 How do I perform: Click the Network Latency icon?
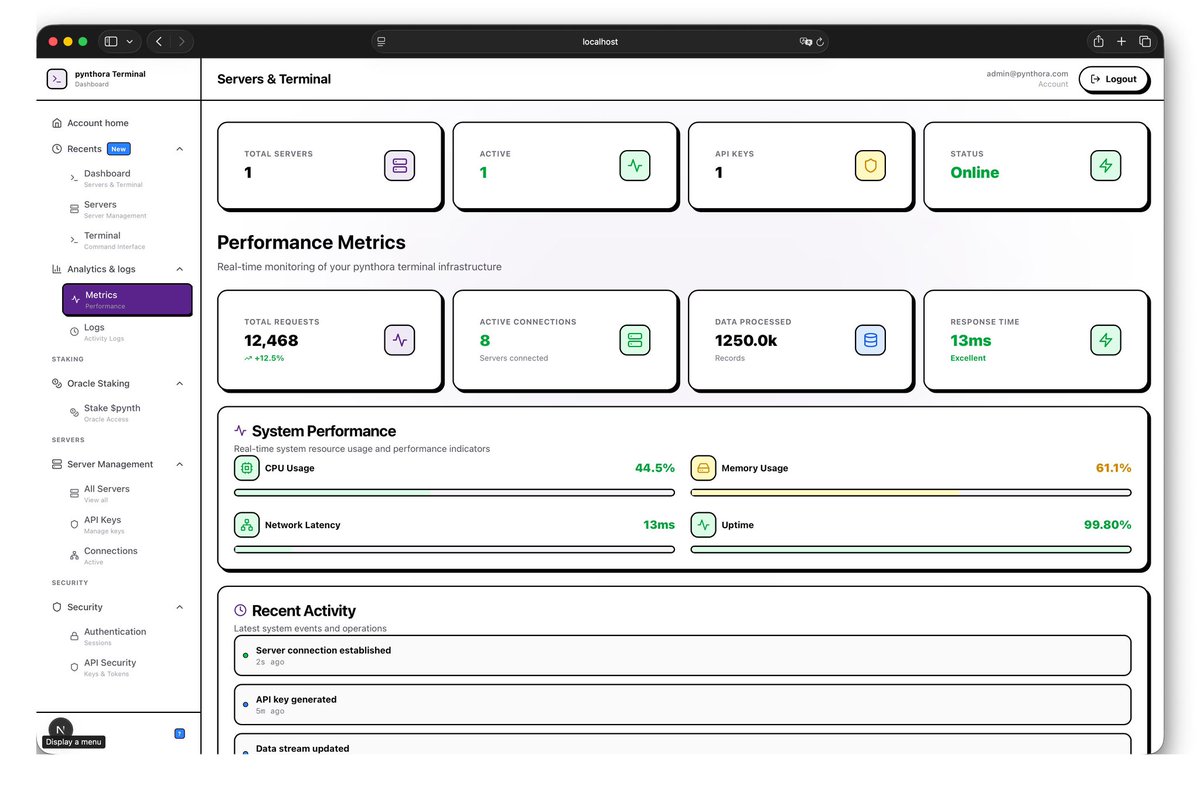tap(246, 525)
